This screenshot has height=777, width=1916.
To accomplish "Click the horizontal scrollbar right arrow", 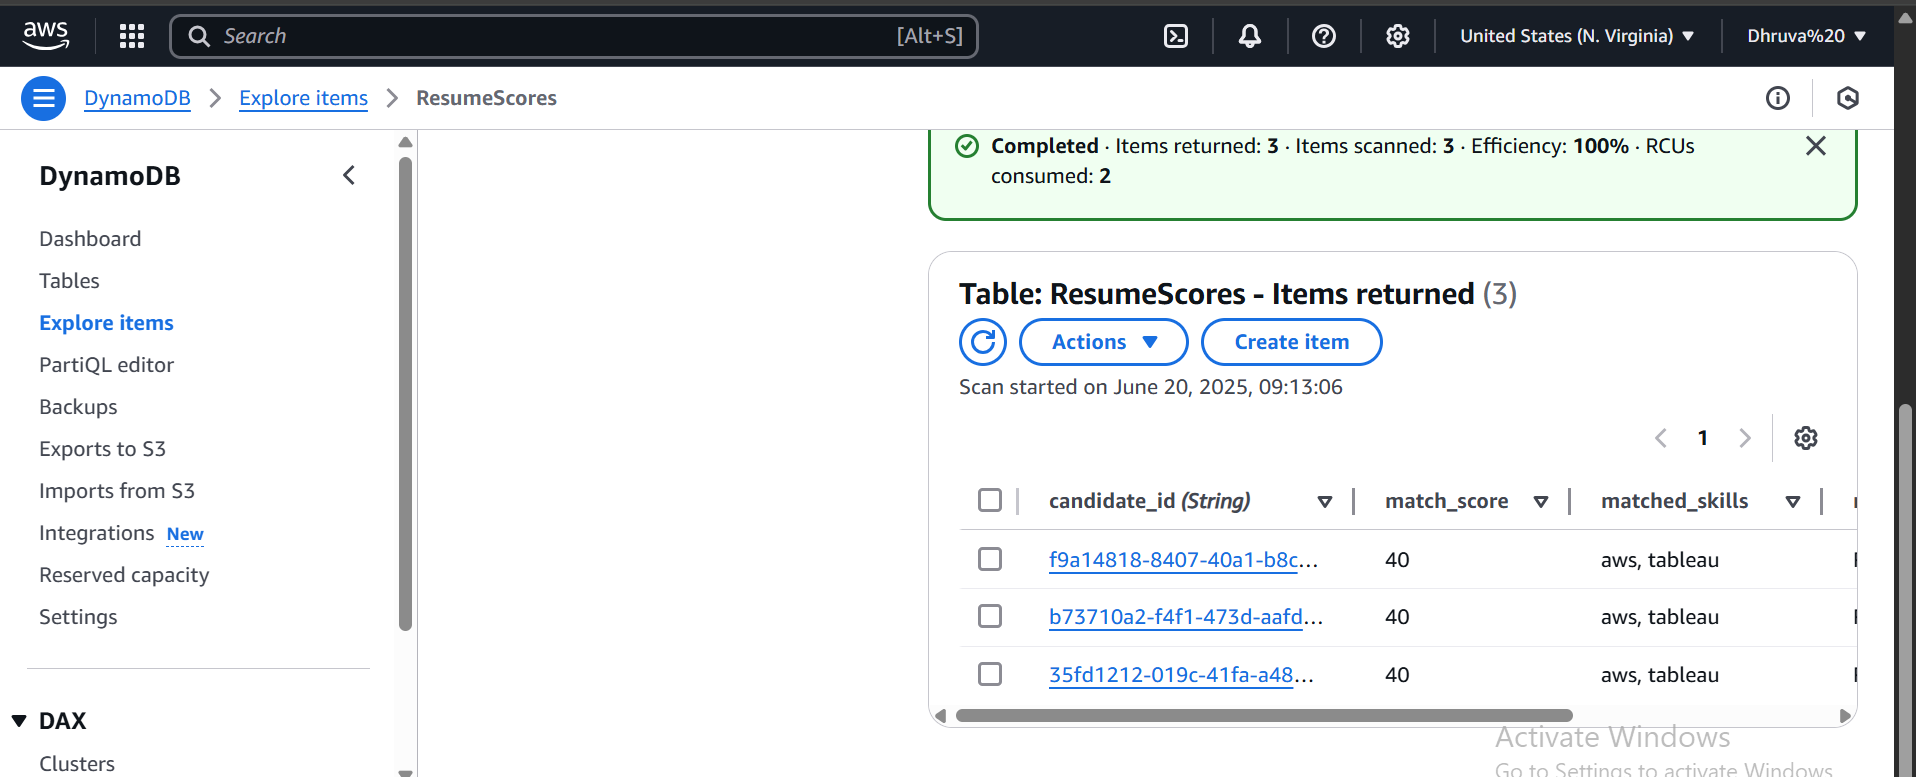I will pyautogui.click(x=1845, y=716).
